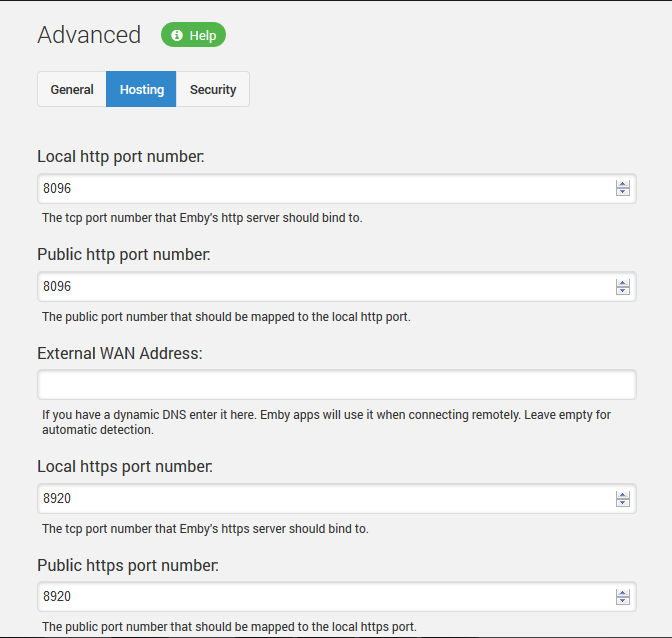Click the Advanced page heading
The image size is (672, 638).
89,35
